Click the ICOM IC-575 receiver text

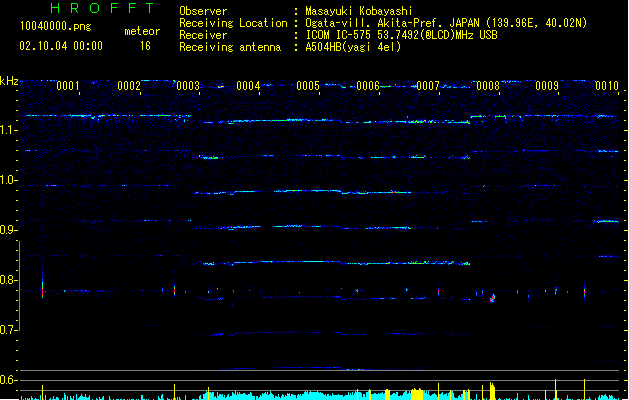click(x=401, y=35)
